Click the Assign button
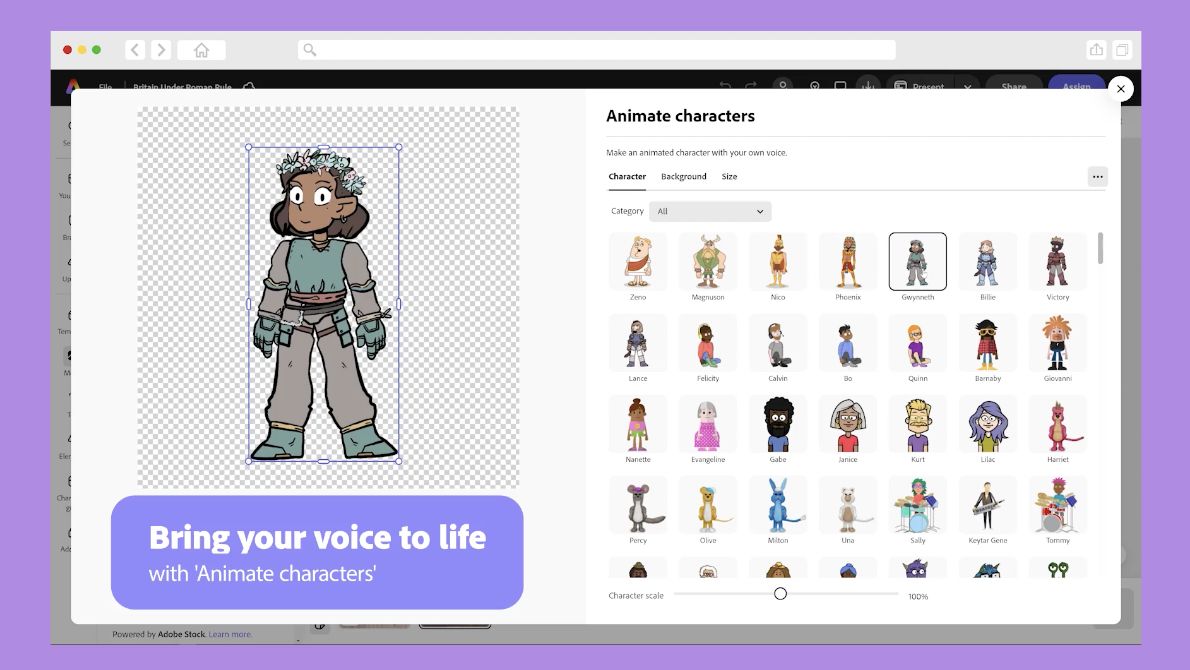 [1076, 86]
